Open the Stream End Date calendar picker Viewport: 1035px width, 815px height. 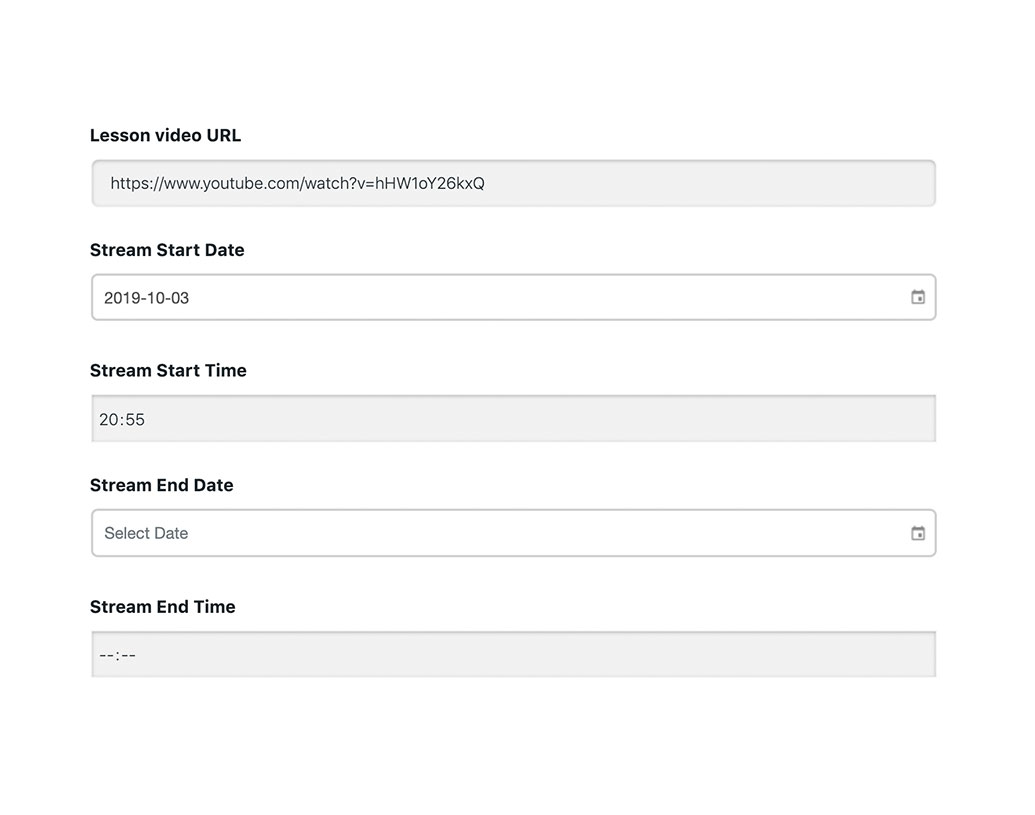point(917,533)
